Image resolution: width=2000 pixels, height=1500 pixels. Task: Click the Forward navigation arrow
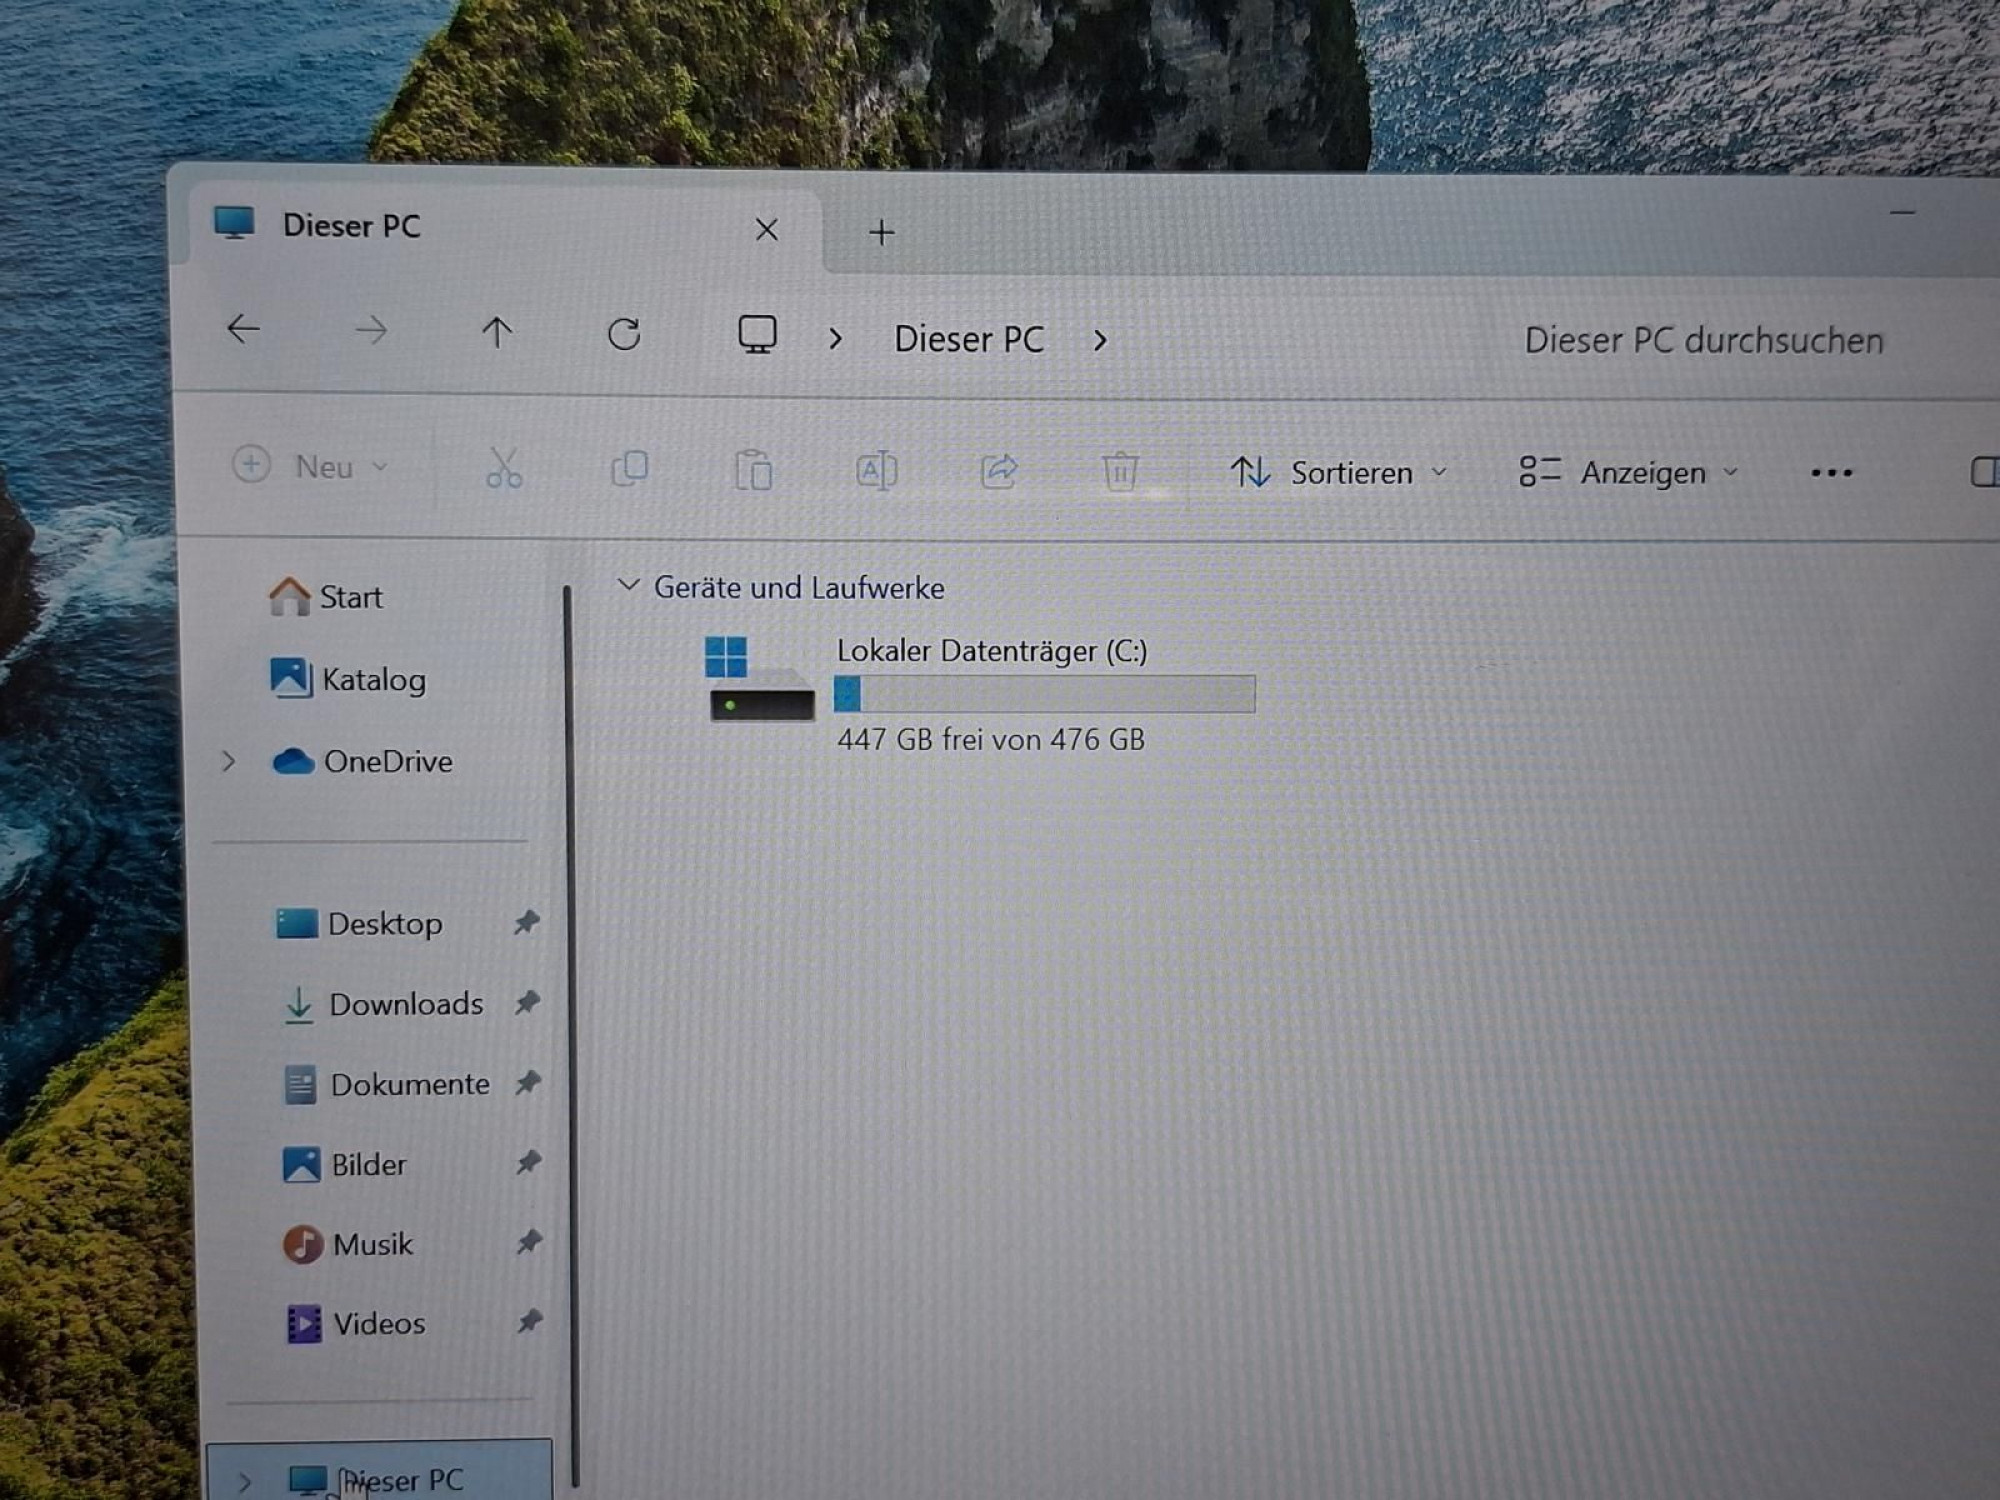371,331
